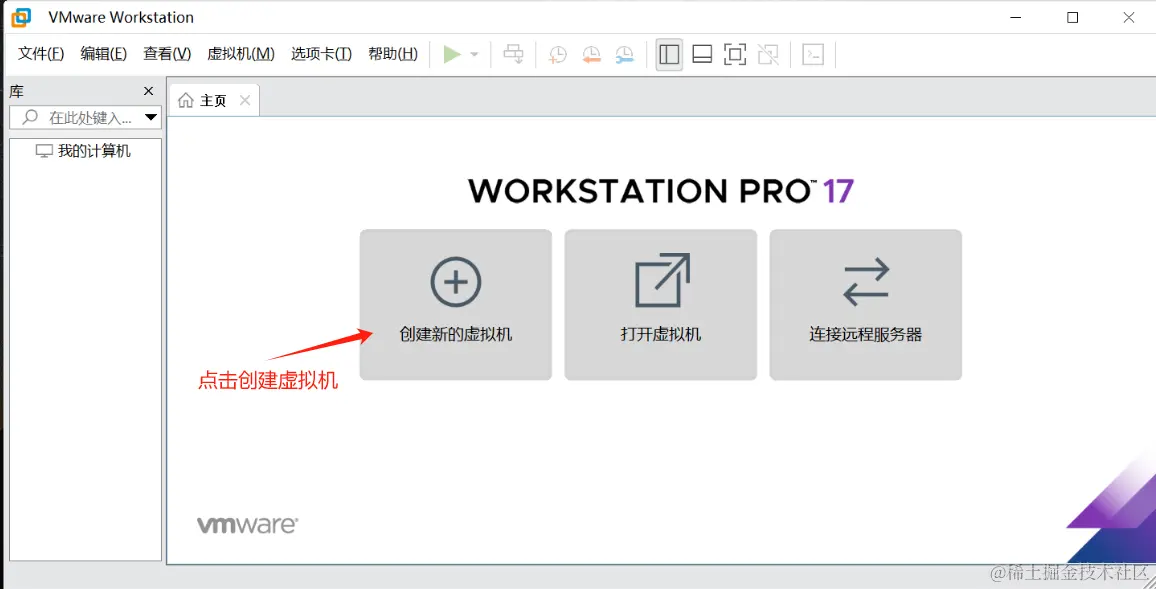Close the 主页 tab

point(245,100)
